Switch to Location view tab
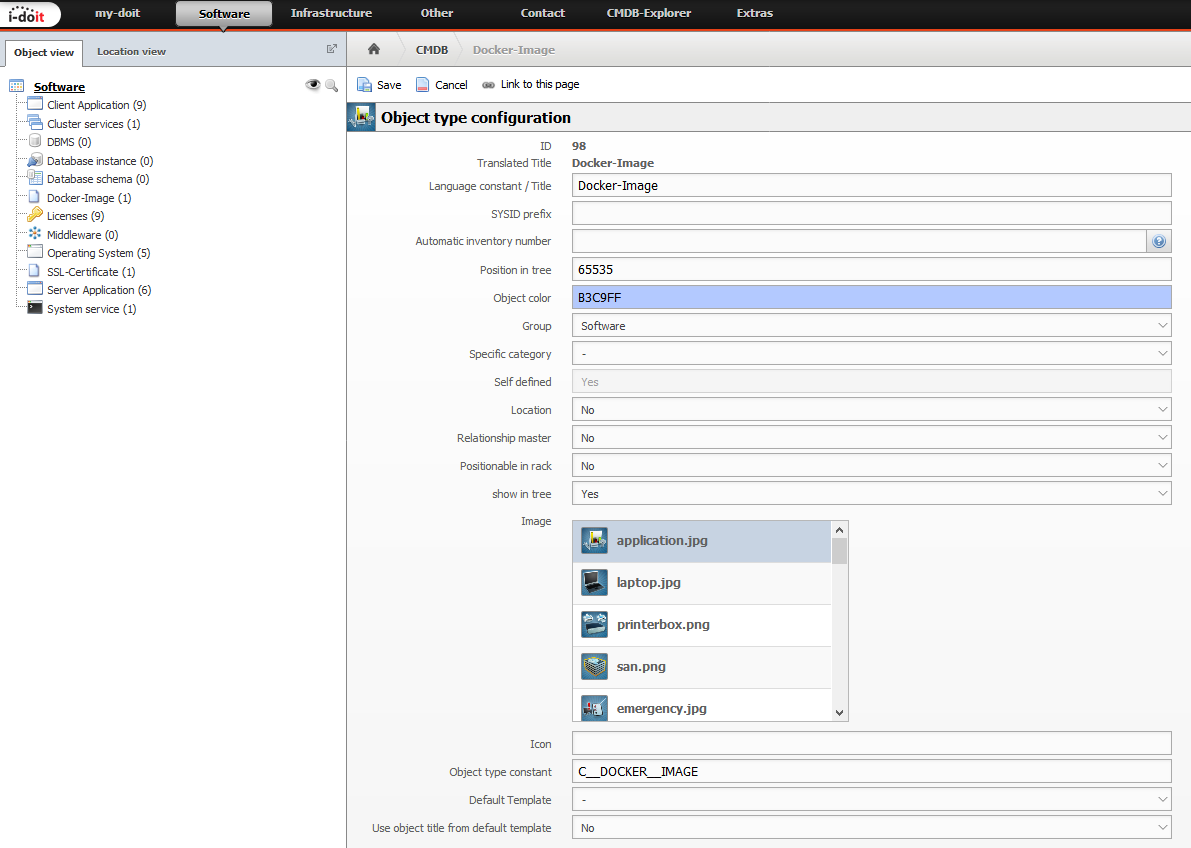 [131, 52]
